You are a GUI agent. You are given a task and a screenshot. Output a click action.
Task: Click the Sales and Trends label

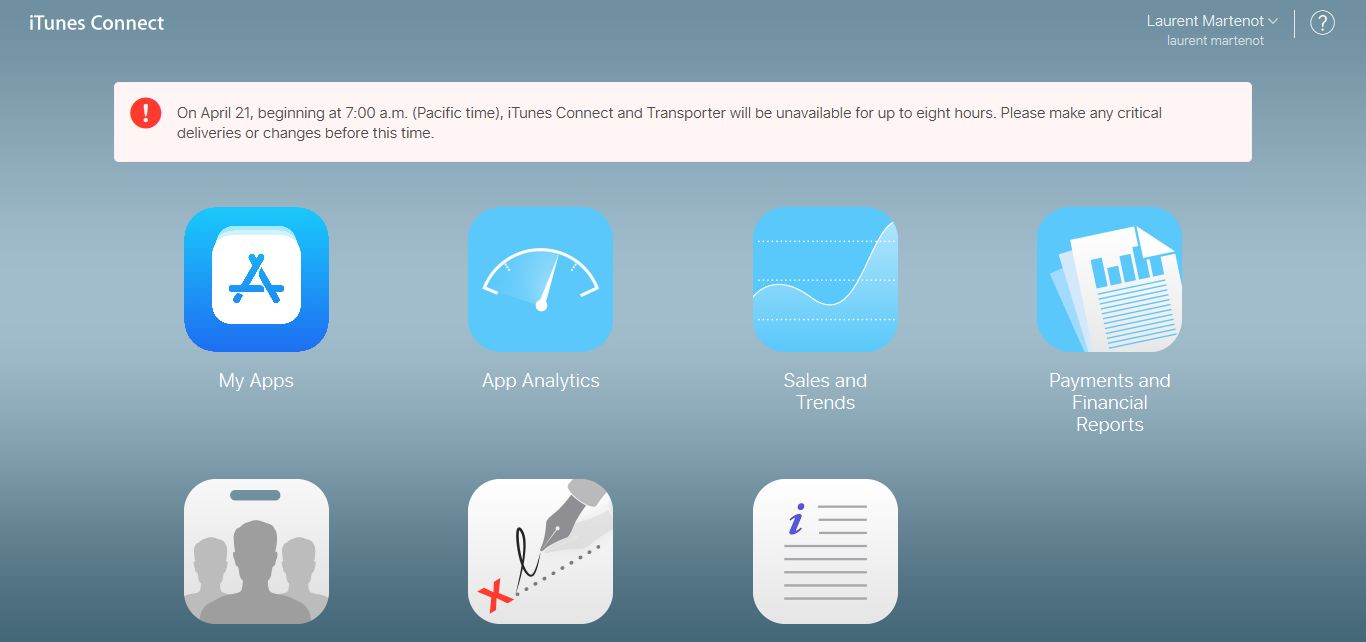click(x=825, y=392)
